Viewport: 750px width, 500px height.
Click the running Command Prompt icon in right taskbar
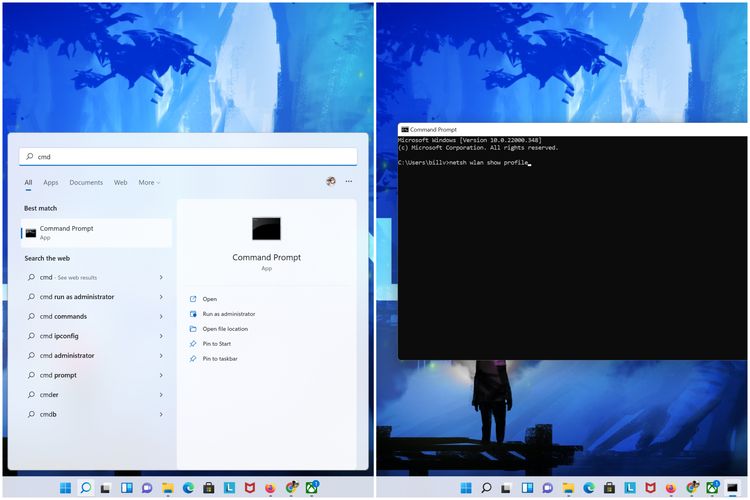pyautogui.click(x=732, y=488)
